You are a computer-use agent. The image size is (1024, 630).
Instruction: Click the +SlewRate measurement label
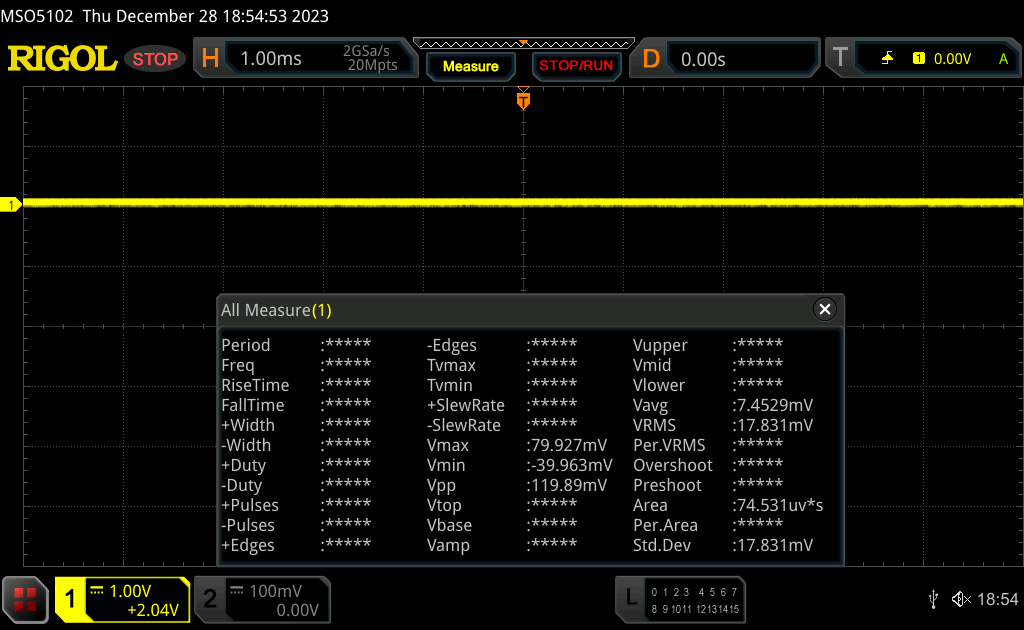466,405
